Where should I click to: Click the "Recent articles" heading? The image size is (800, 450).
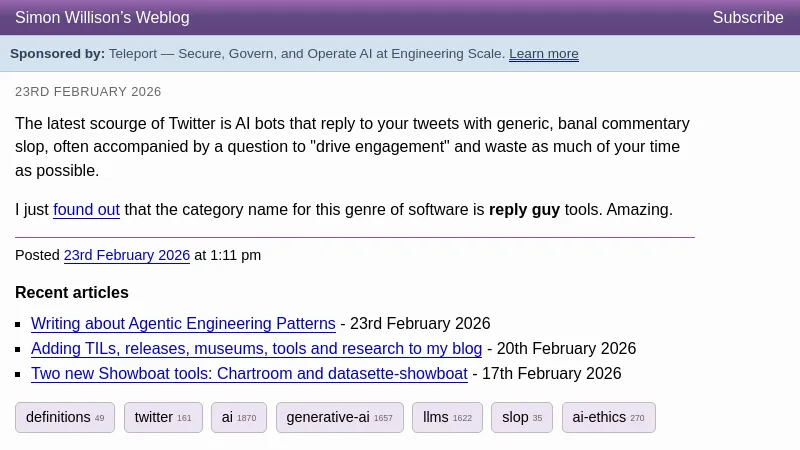72,293
